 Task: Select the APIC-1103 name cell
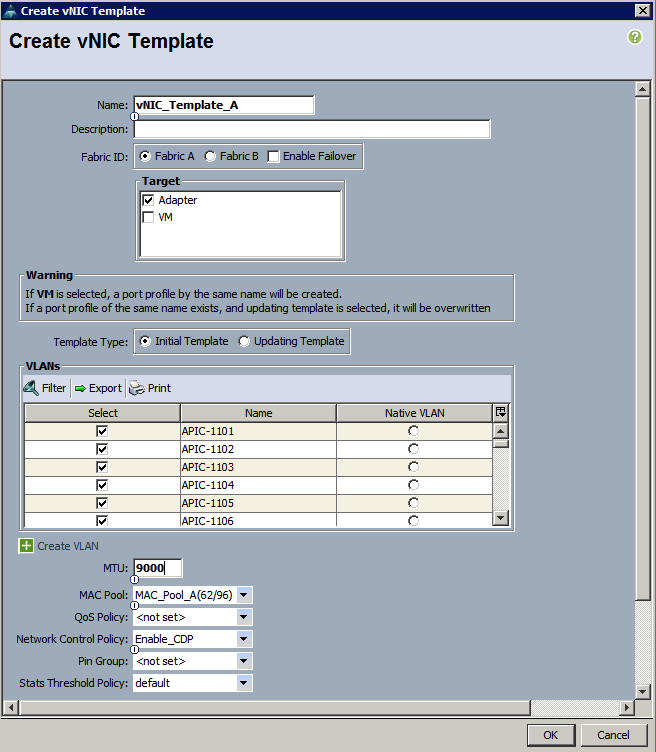[258, 467]
